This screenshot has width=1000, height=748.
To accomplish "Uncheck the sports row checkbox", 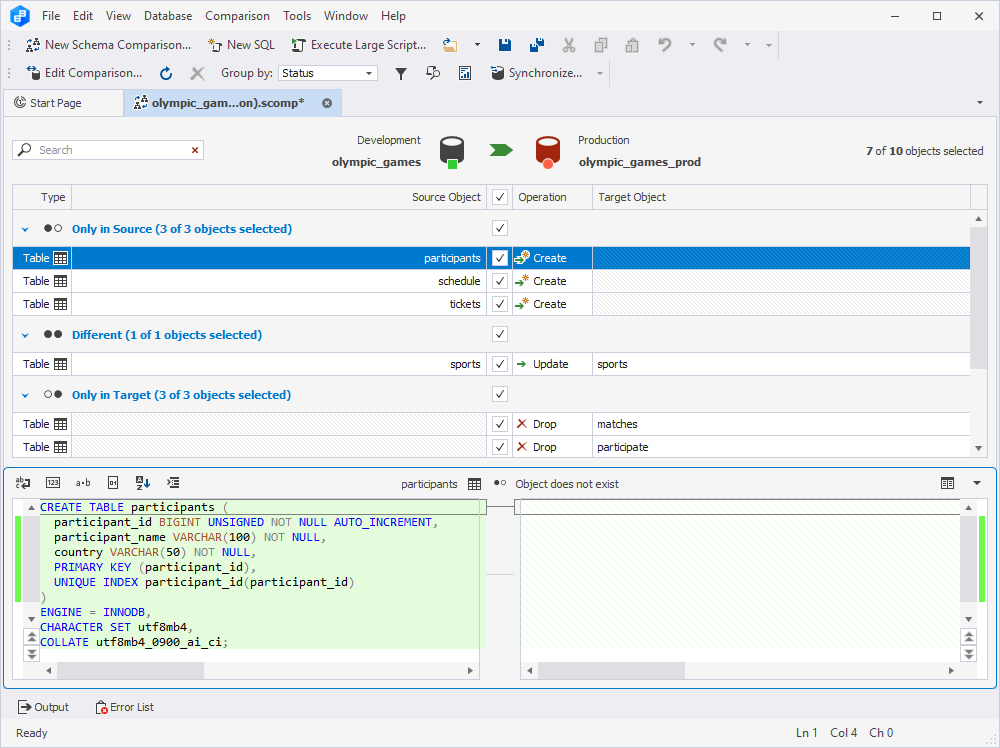I will coord(500,364).
